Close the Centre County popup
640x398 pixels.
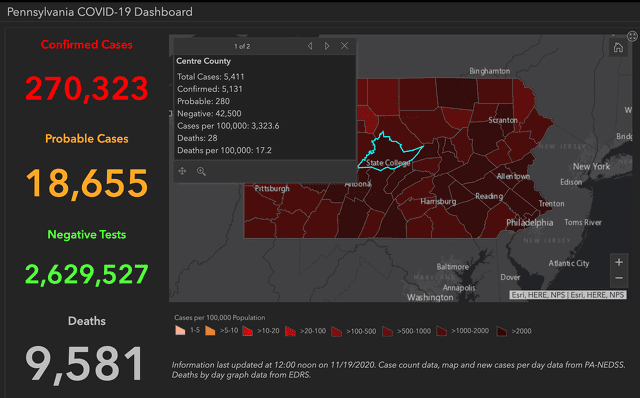click(x=344, y=46)
